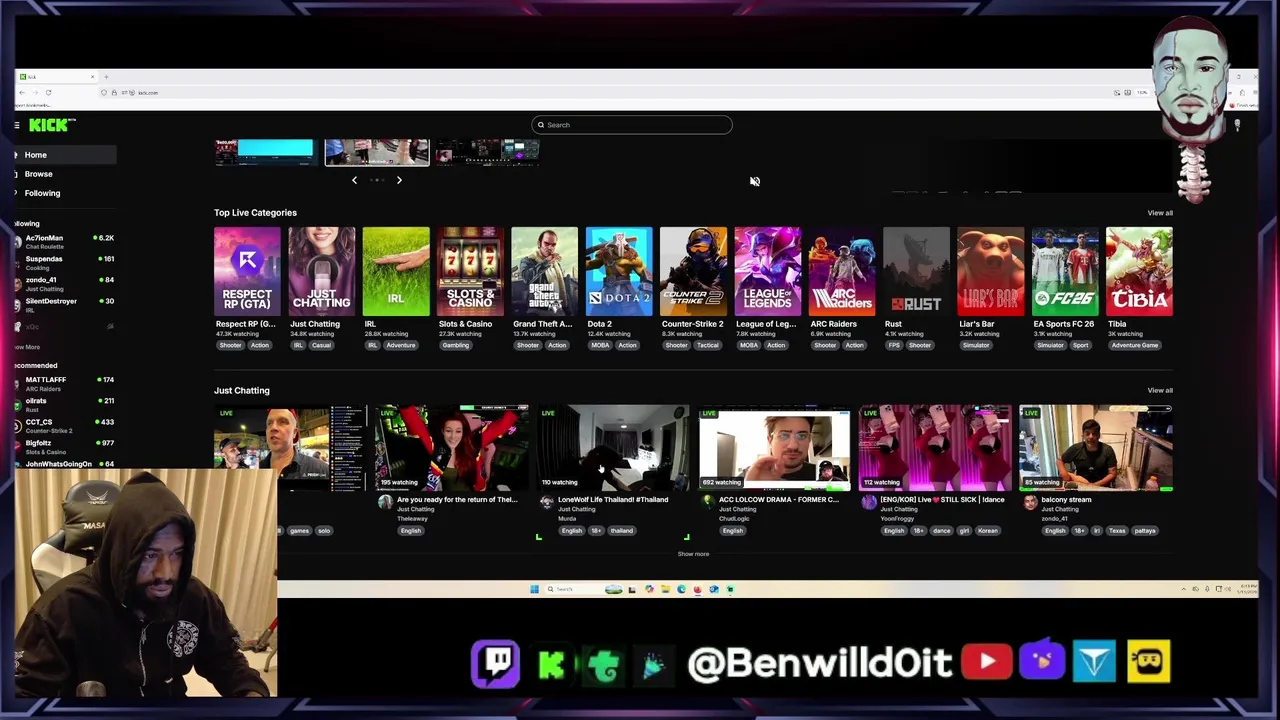Open the Liar's Bar category tile
The image size is (1280, 720).
click(x=990, y=272)
